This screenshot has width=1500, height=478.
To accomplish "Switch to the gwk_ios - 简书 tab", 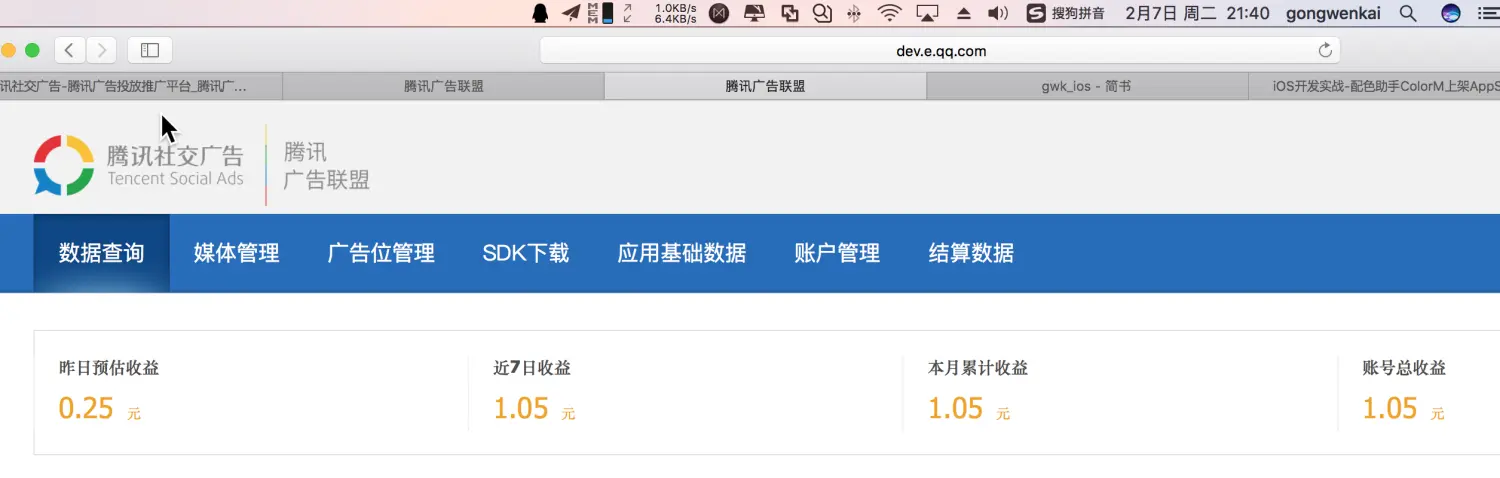I will point(1087,87).
